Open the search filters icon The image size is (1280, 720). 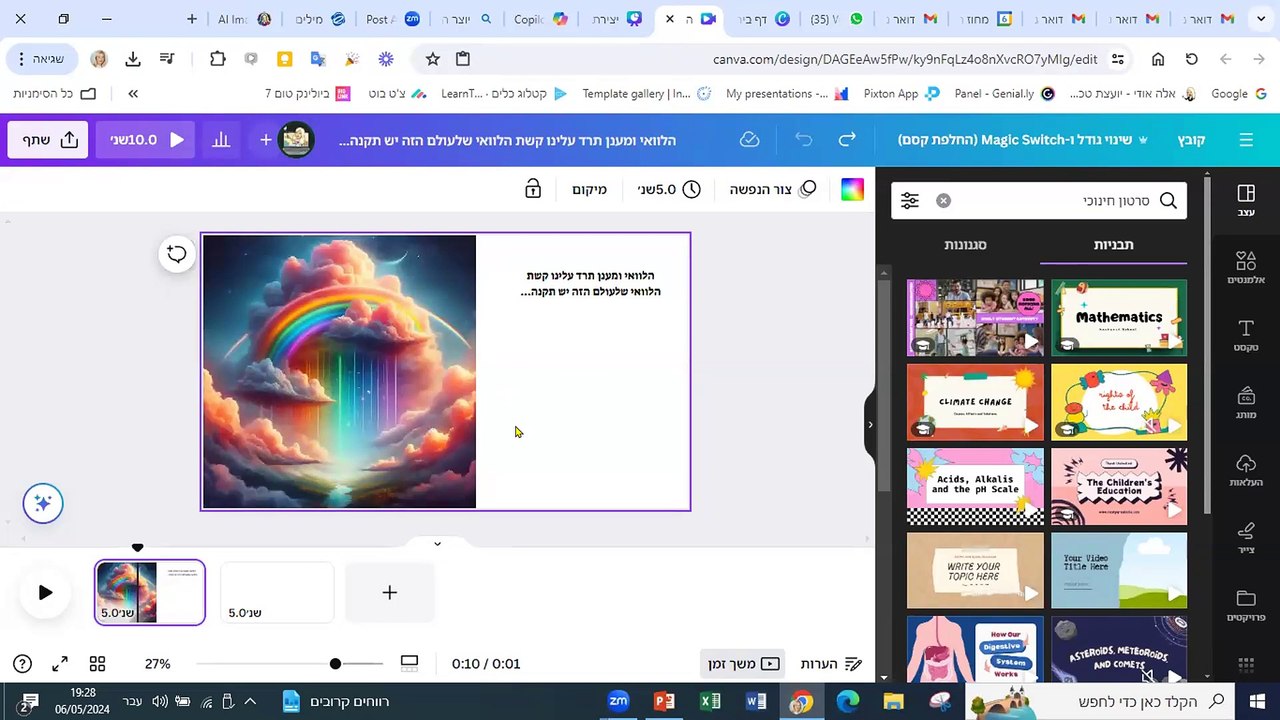tap(909, 201)
